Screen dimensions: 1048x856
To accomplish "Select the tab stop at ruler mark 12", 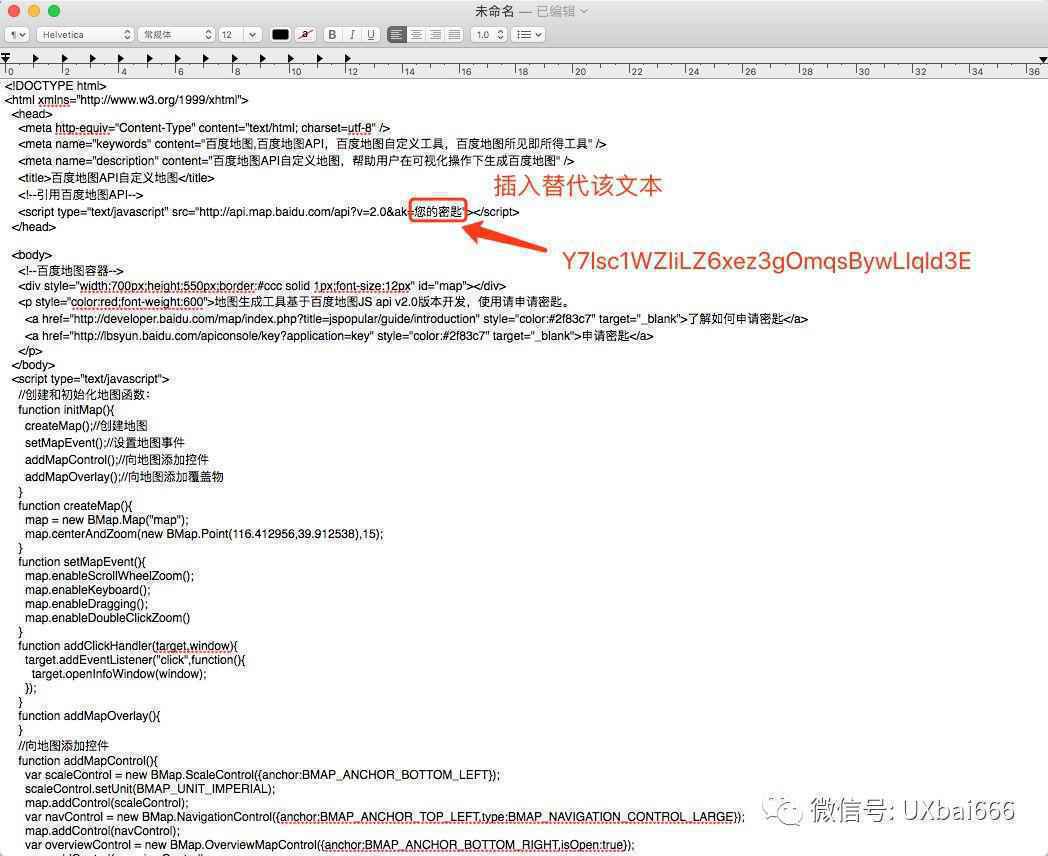I will pos(348,59).
